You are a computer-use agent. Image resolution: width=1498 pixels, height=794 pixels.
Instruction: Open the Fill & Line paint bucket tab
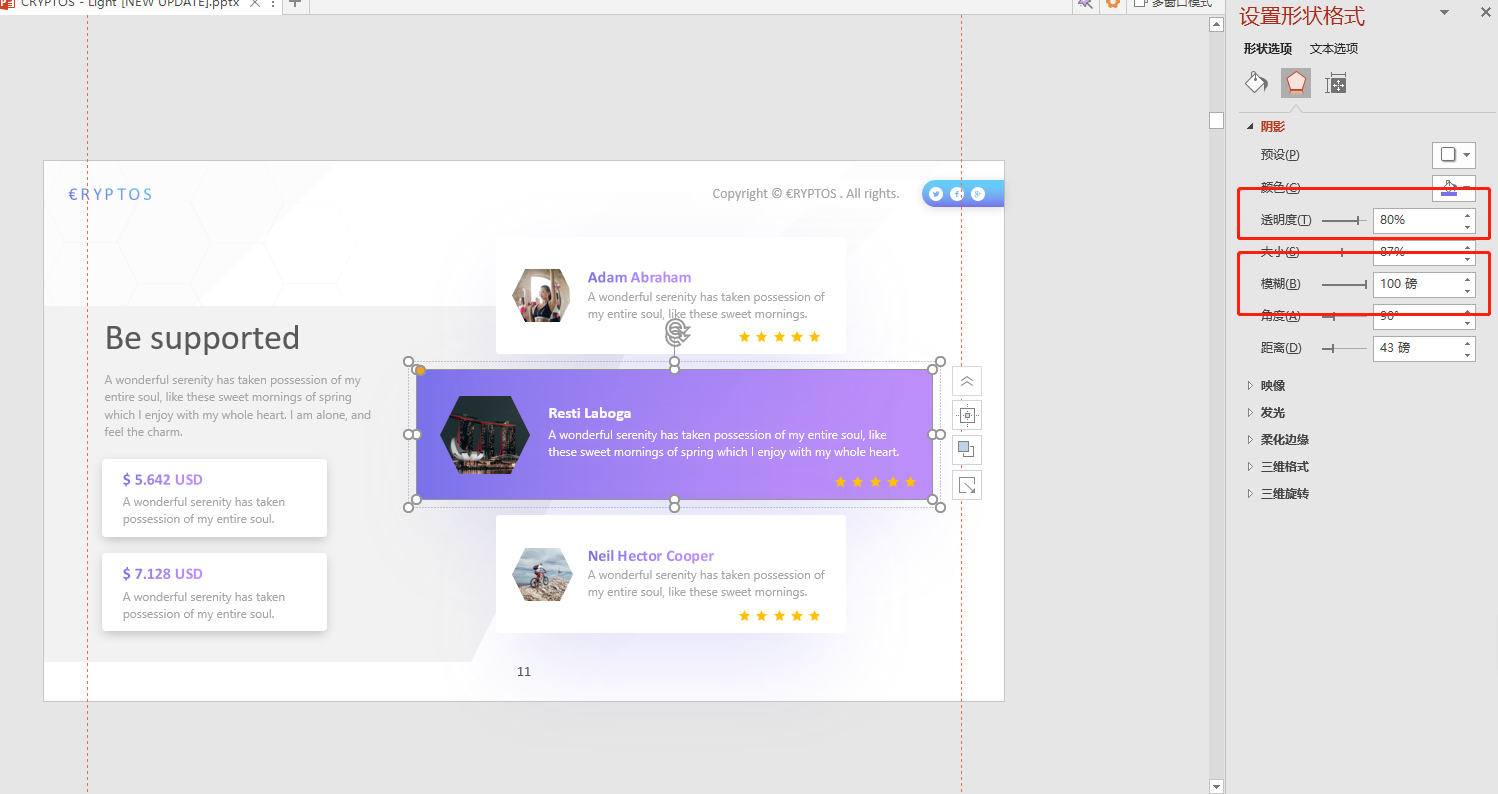(1256, 83)
